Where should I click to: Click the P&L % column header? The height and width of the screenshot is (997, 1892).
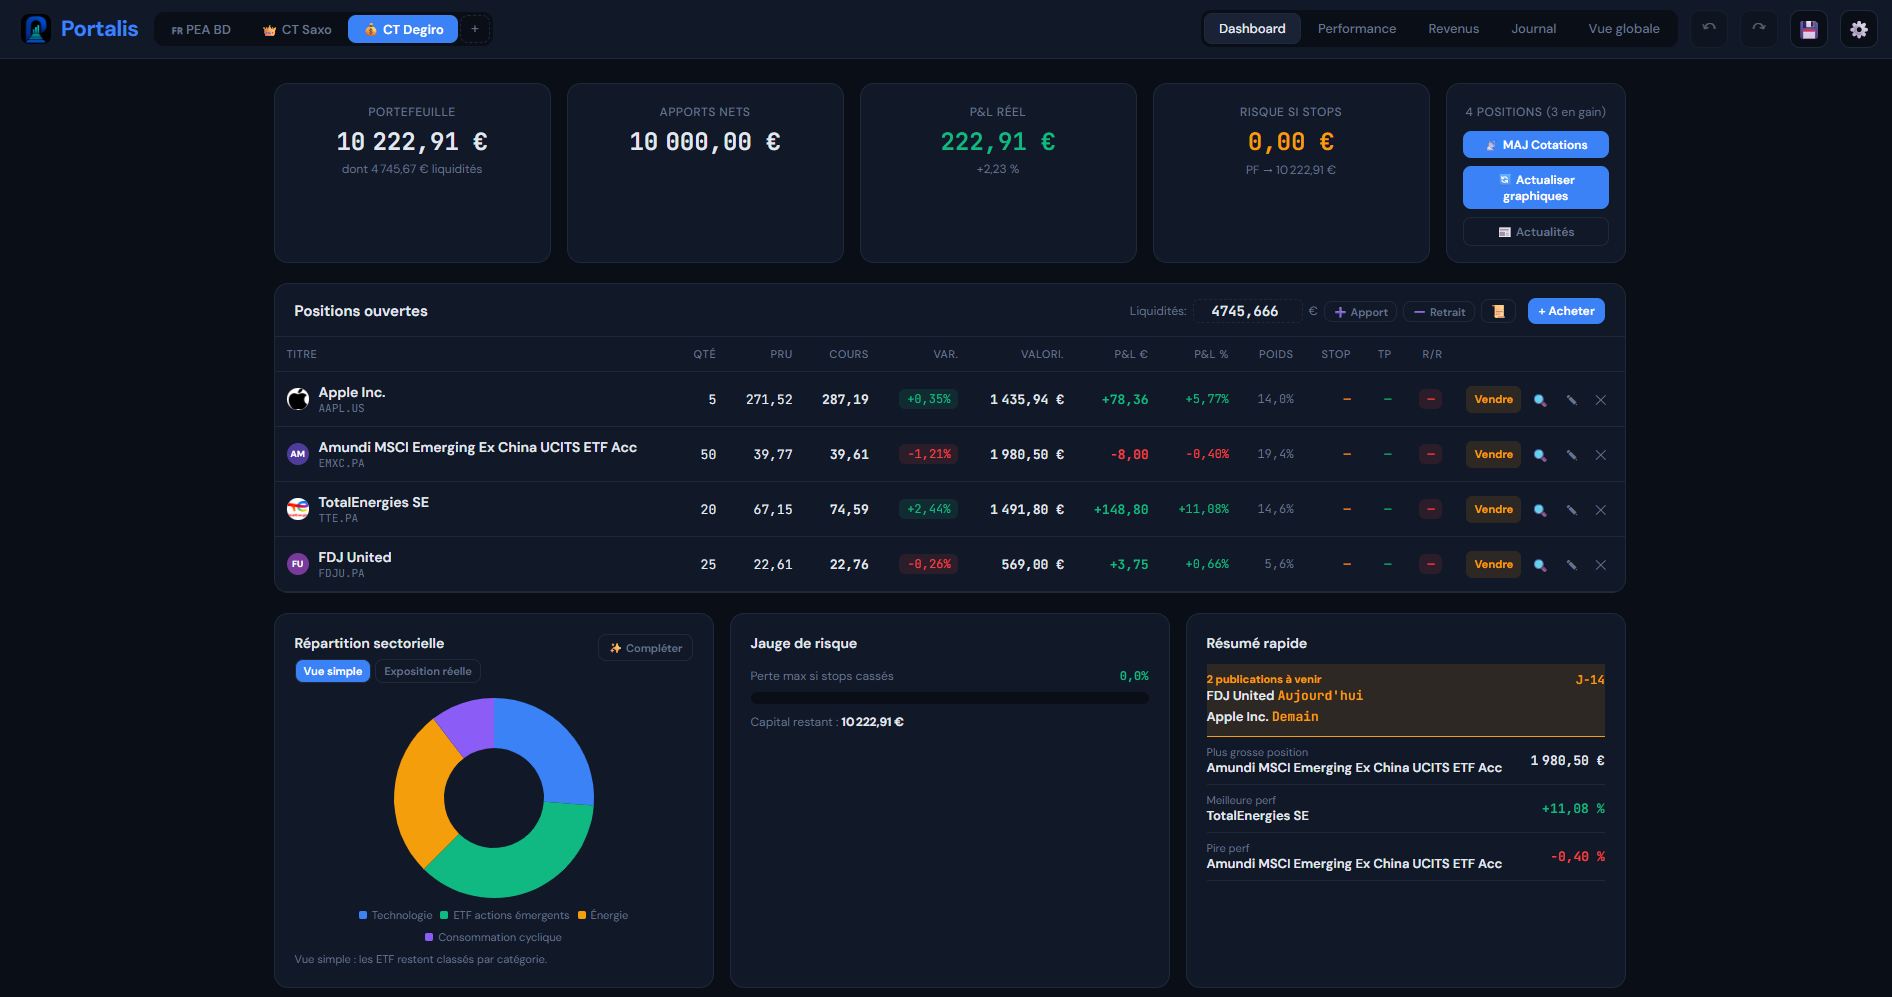coord(1210,354)
